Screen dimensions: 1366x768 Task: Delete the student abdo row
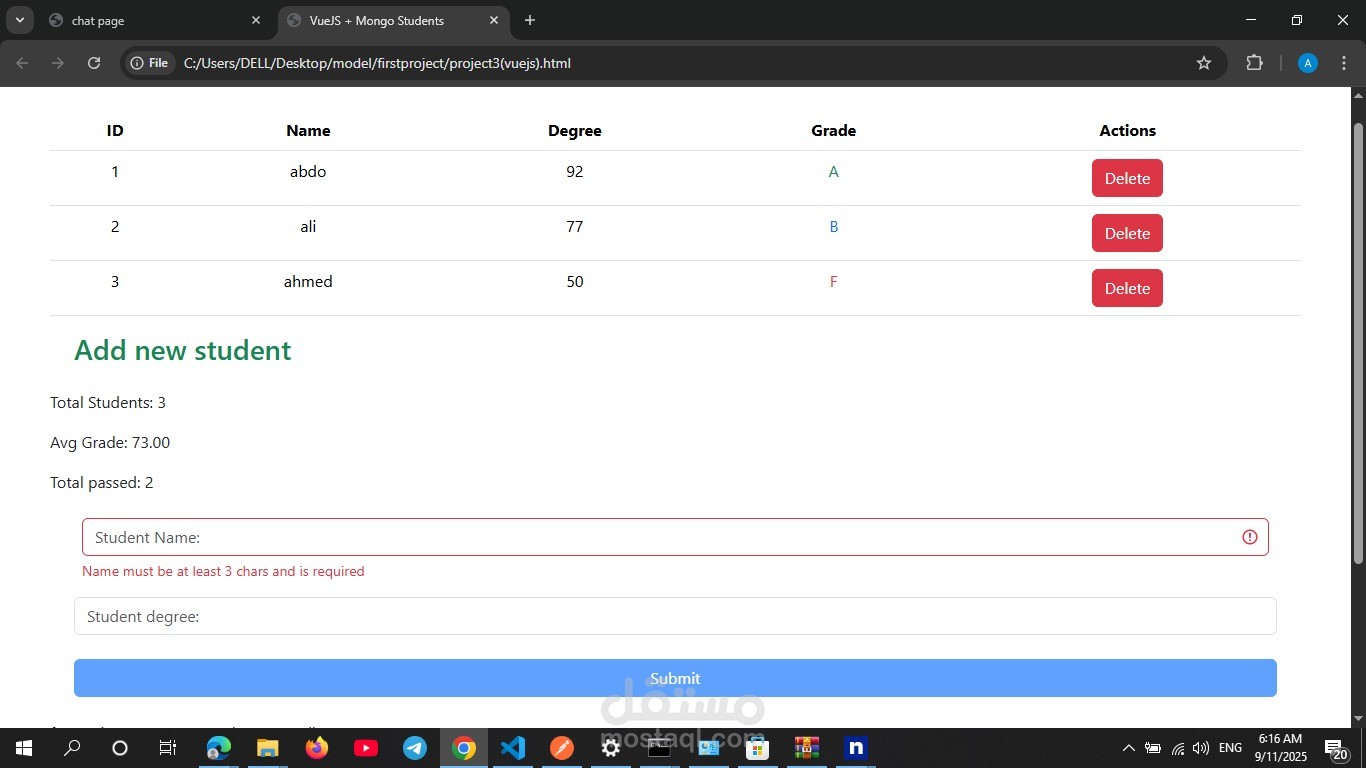[x=1127, y=178]
